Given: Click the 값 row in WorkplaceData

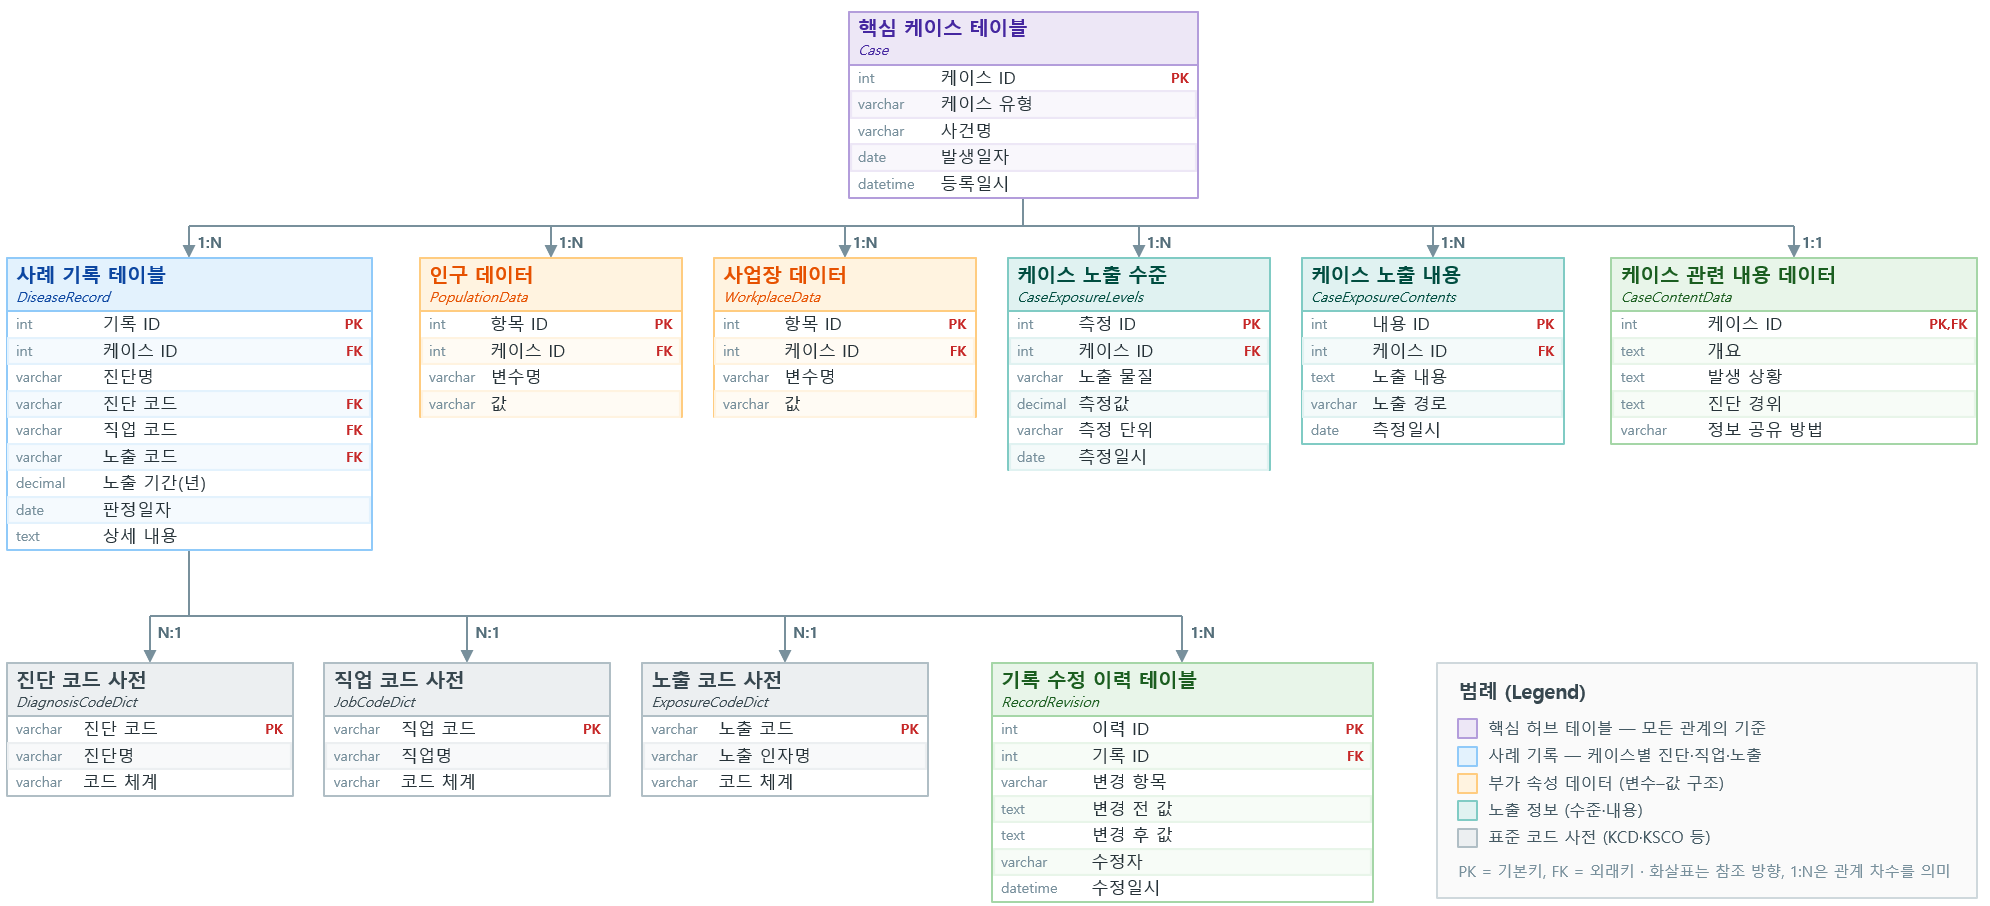Looking at the screenshot, I should (x=845, y=404).
